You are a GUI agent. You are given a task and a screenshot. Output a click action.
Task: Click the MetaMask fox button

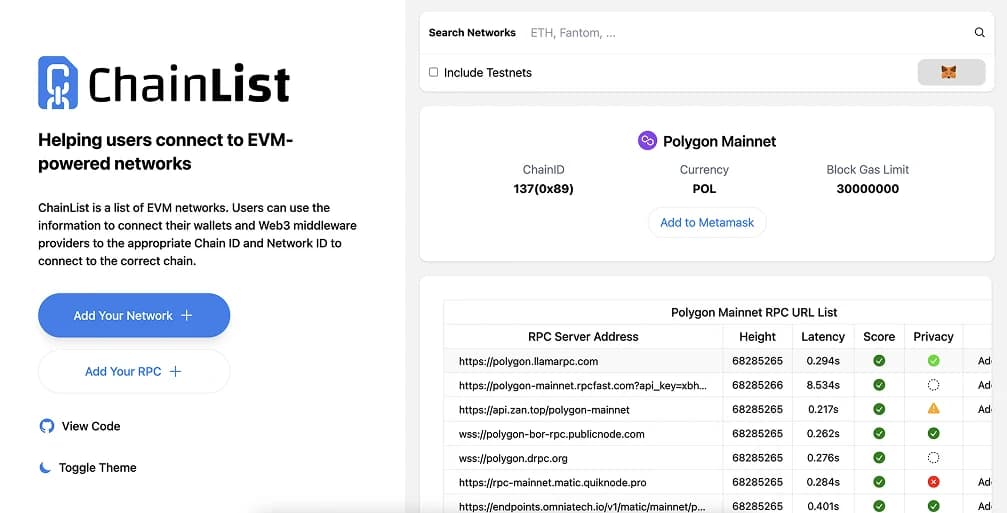tap(951, 72)
